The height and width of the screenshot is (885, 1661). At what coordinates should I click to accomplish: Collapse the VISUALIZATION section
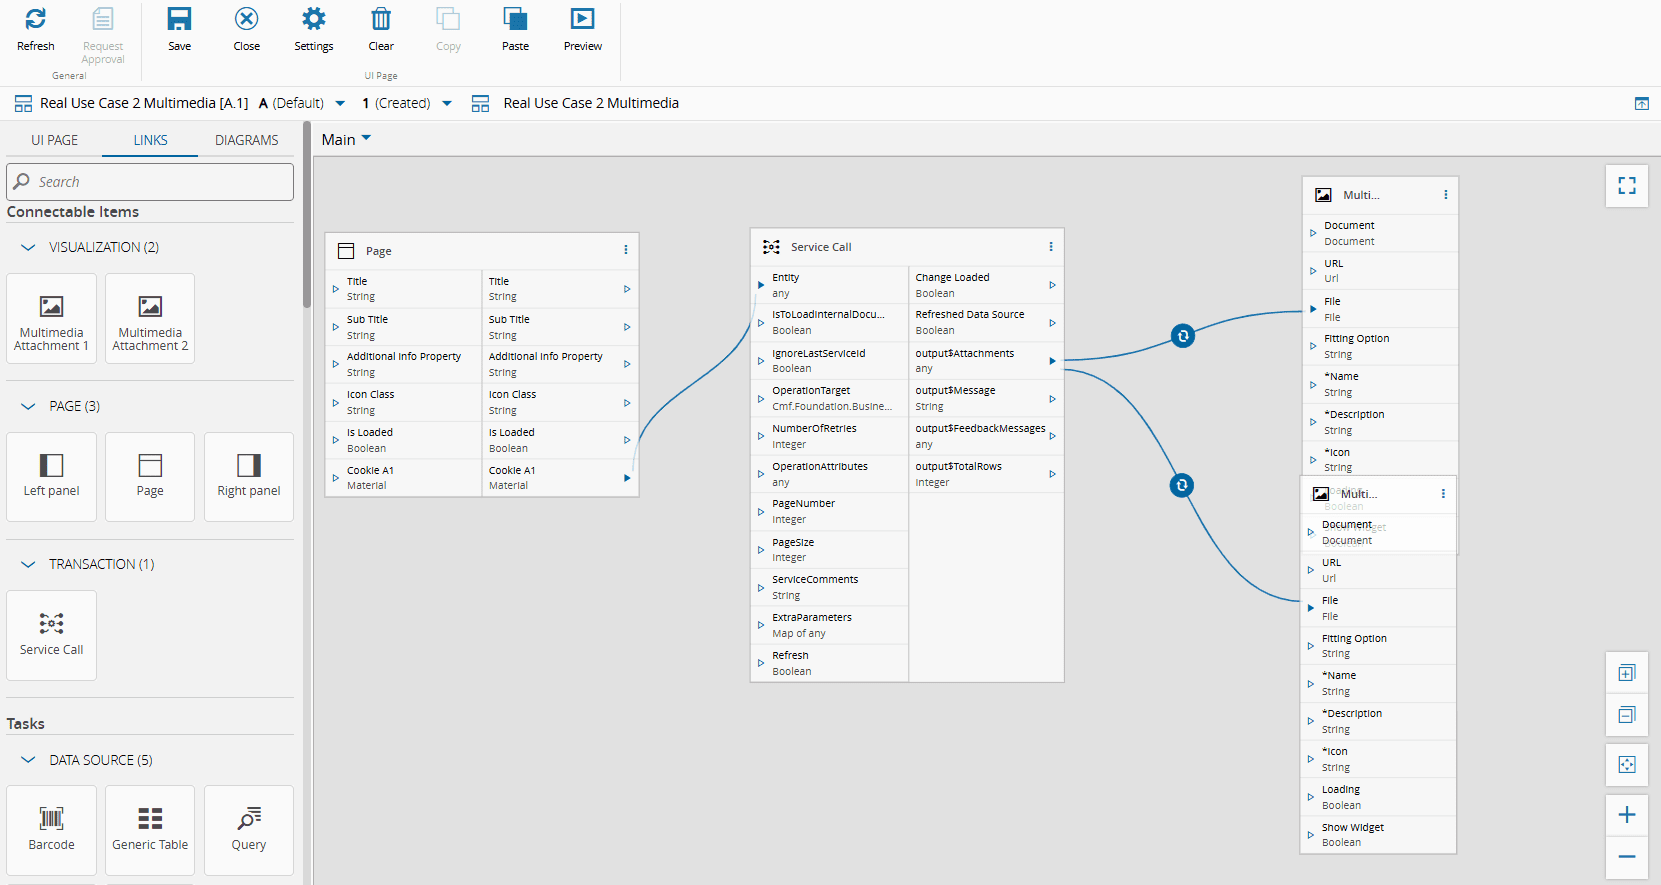point(28,247)
